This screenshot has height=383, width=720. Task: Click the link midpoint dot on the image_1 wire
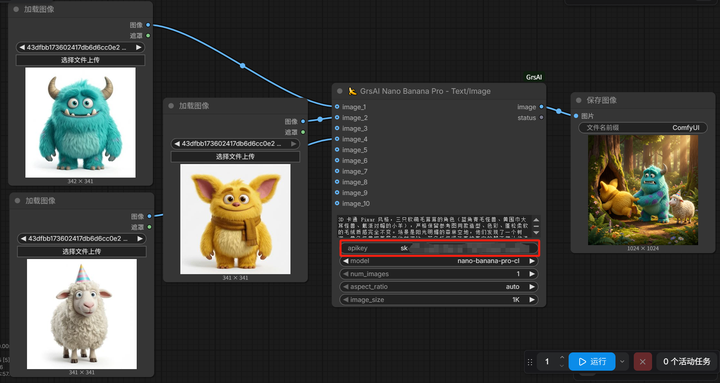pyautogui.click(x=242, y=66)
